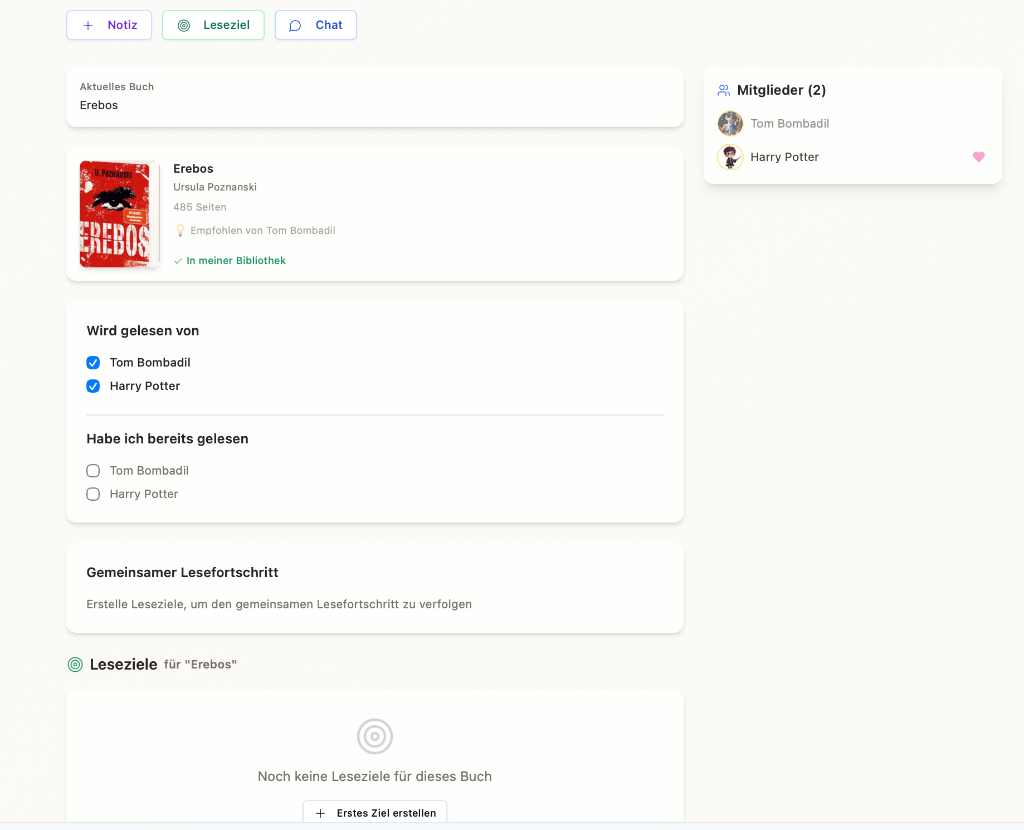The height and width of the screenshot is (830, 1024).
Task: Uncheck Tom Bombadil under Wird gelesen von
Action: coord(93,362)
